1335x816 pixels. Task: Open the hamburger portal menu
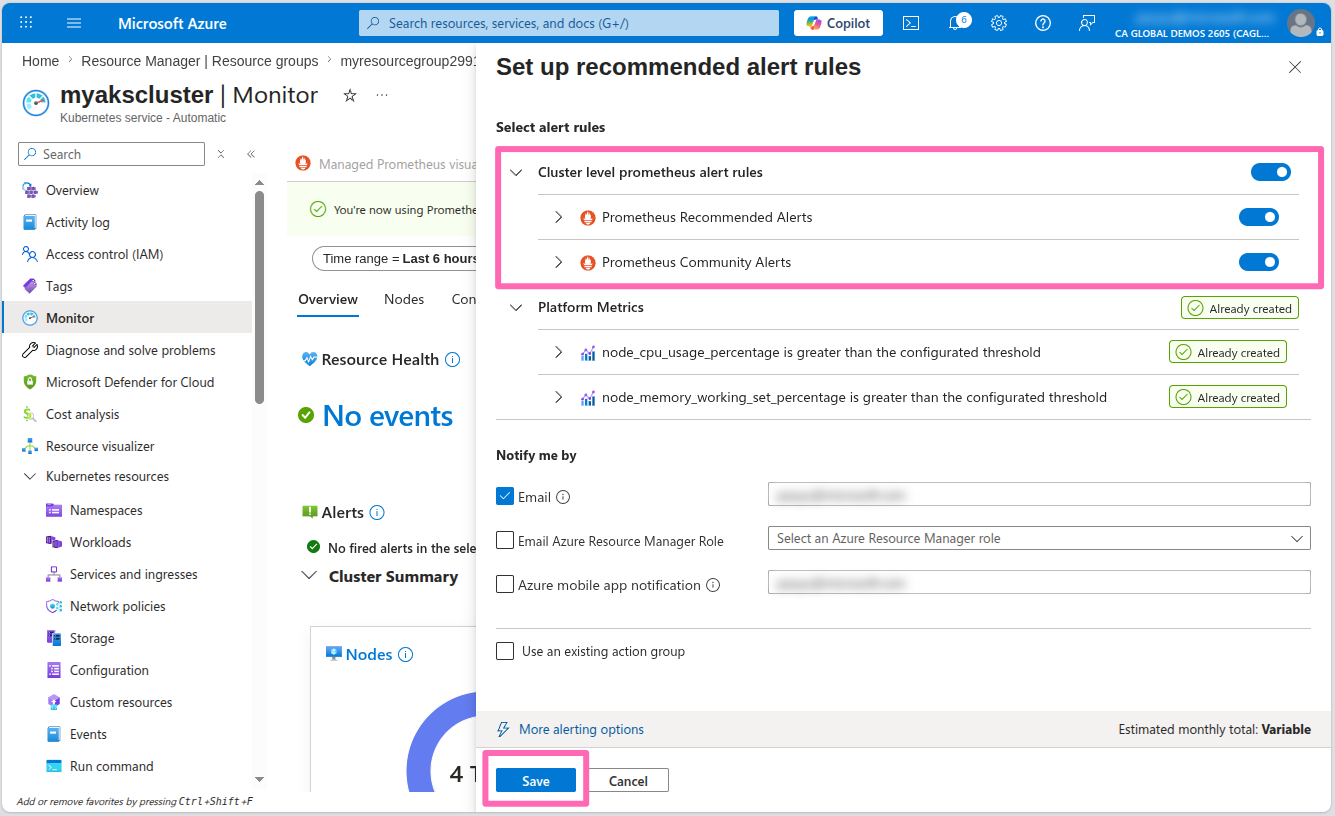74,22
